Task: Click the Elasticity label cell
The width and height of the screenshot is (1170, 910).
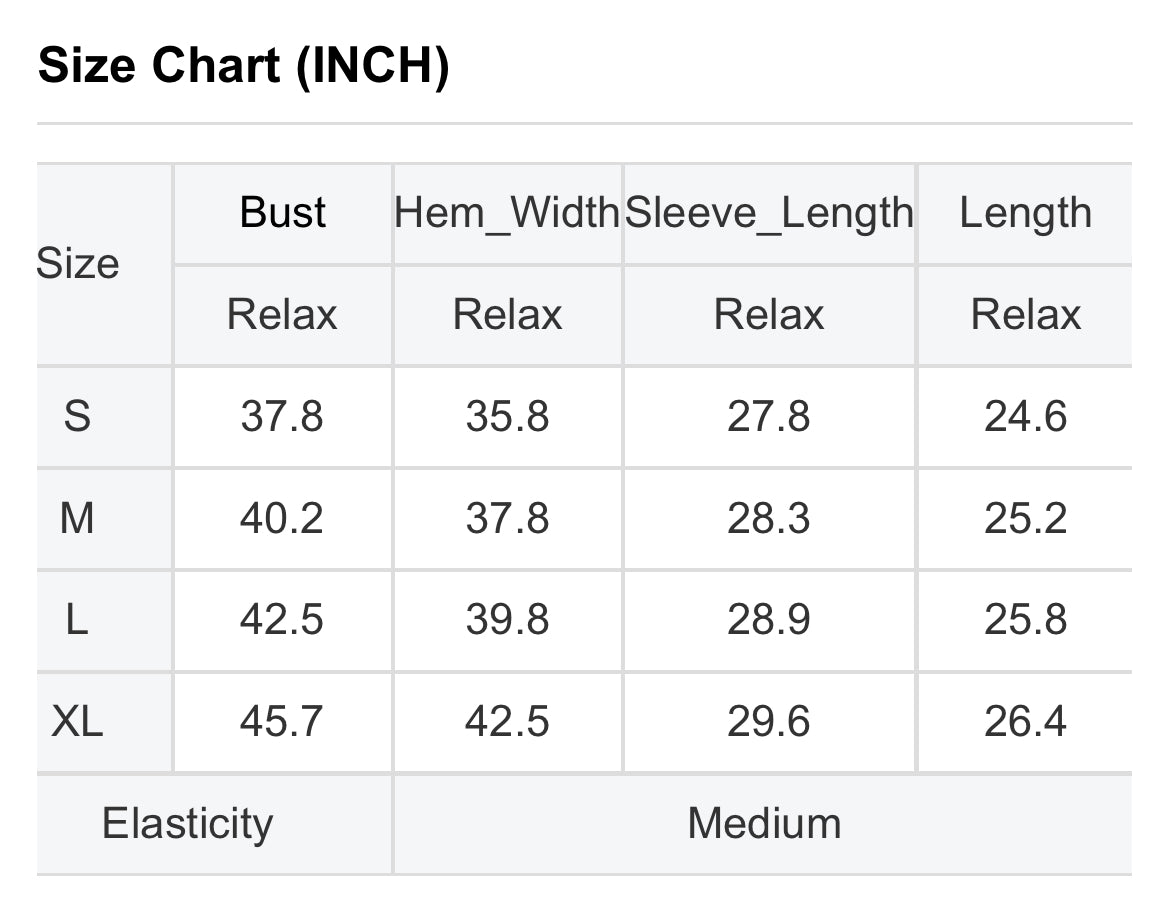Action: [x=187, y=824]
